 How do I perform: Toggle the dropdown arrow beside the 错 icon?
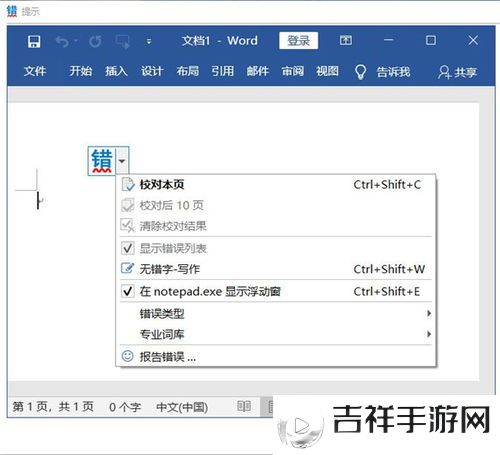122,161
